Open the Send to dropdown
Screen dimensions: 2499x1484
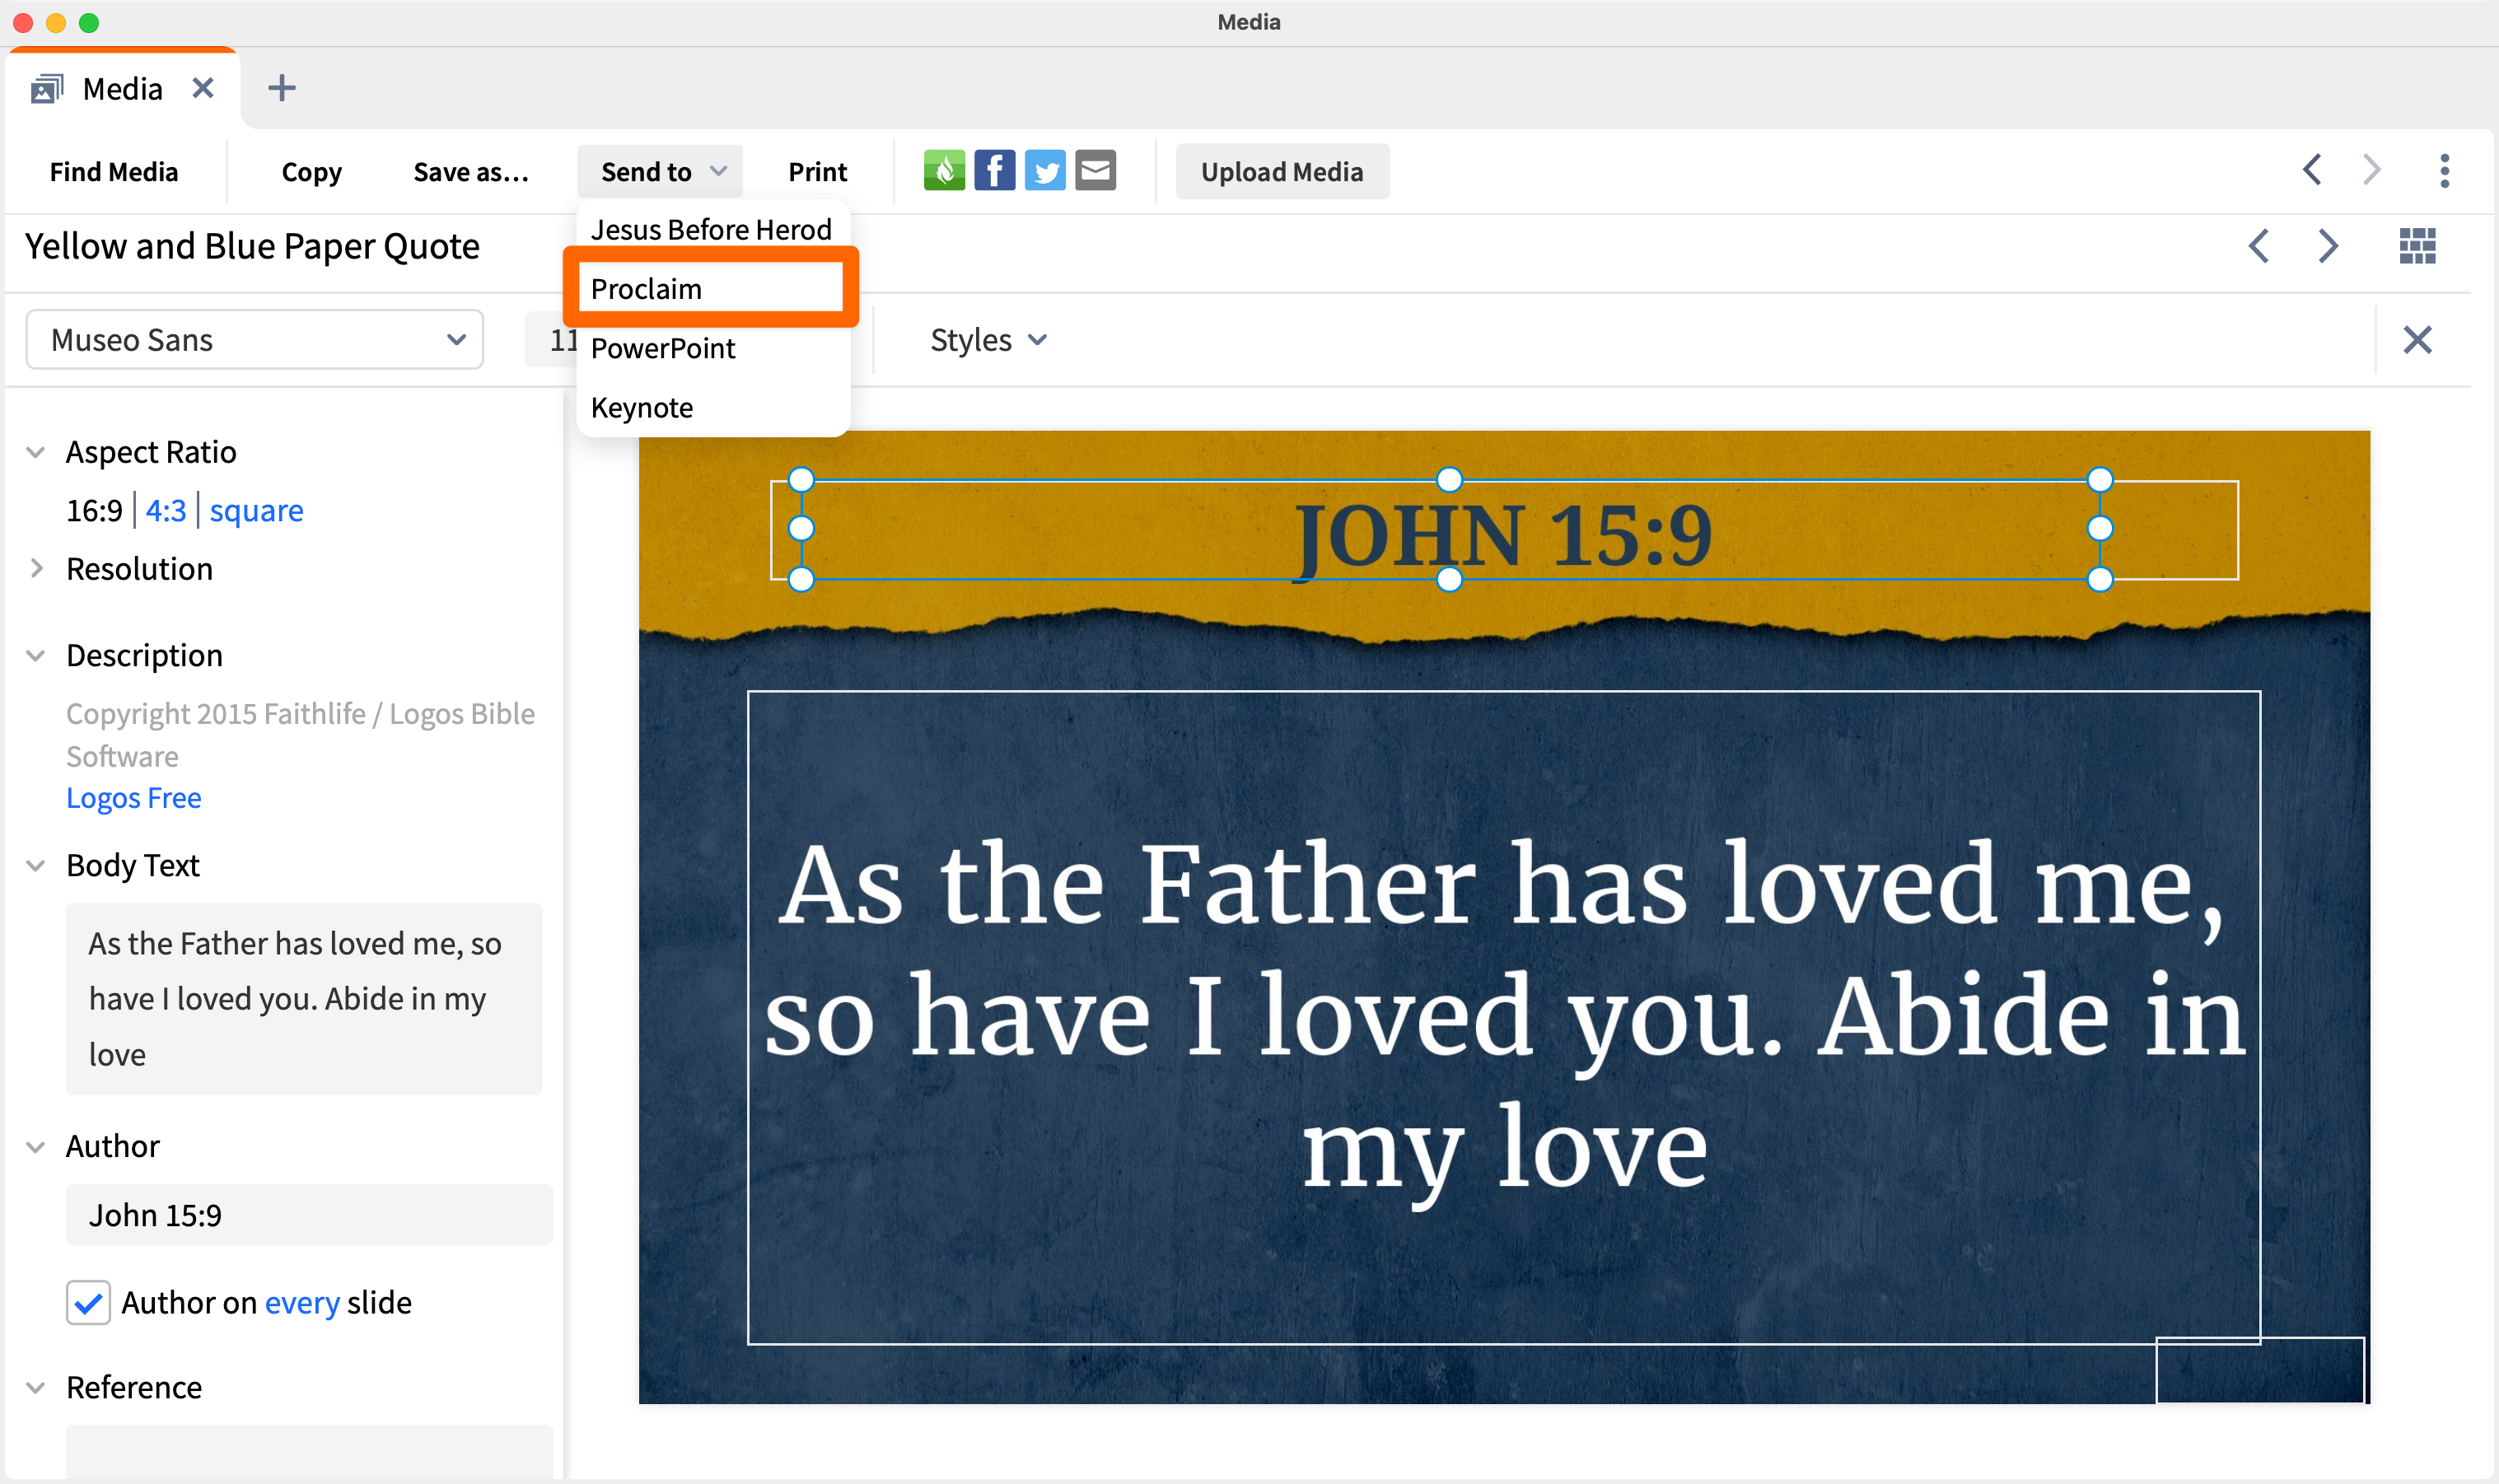coord(661,171)
